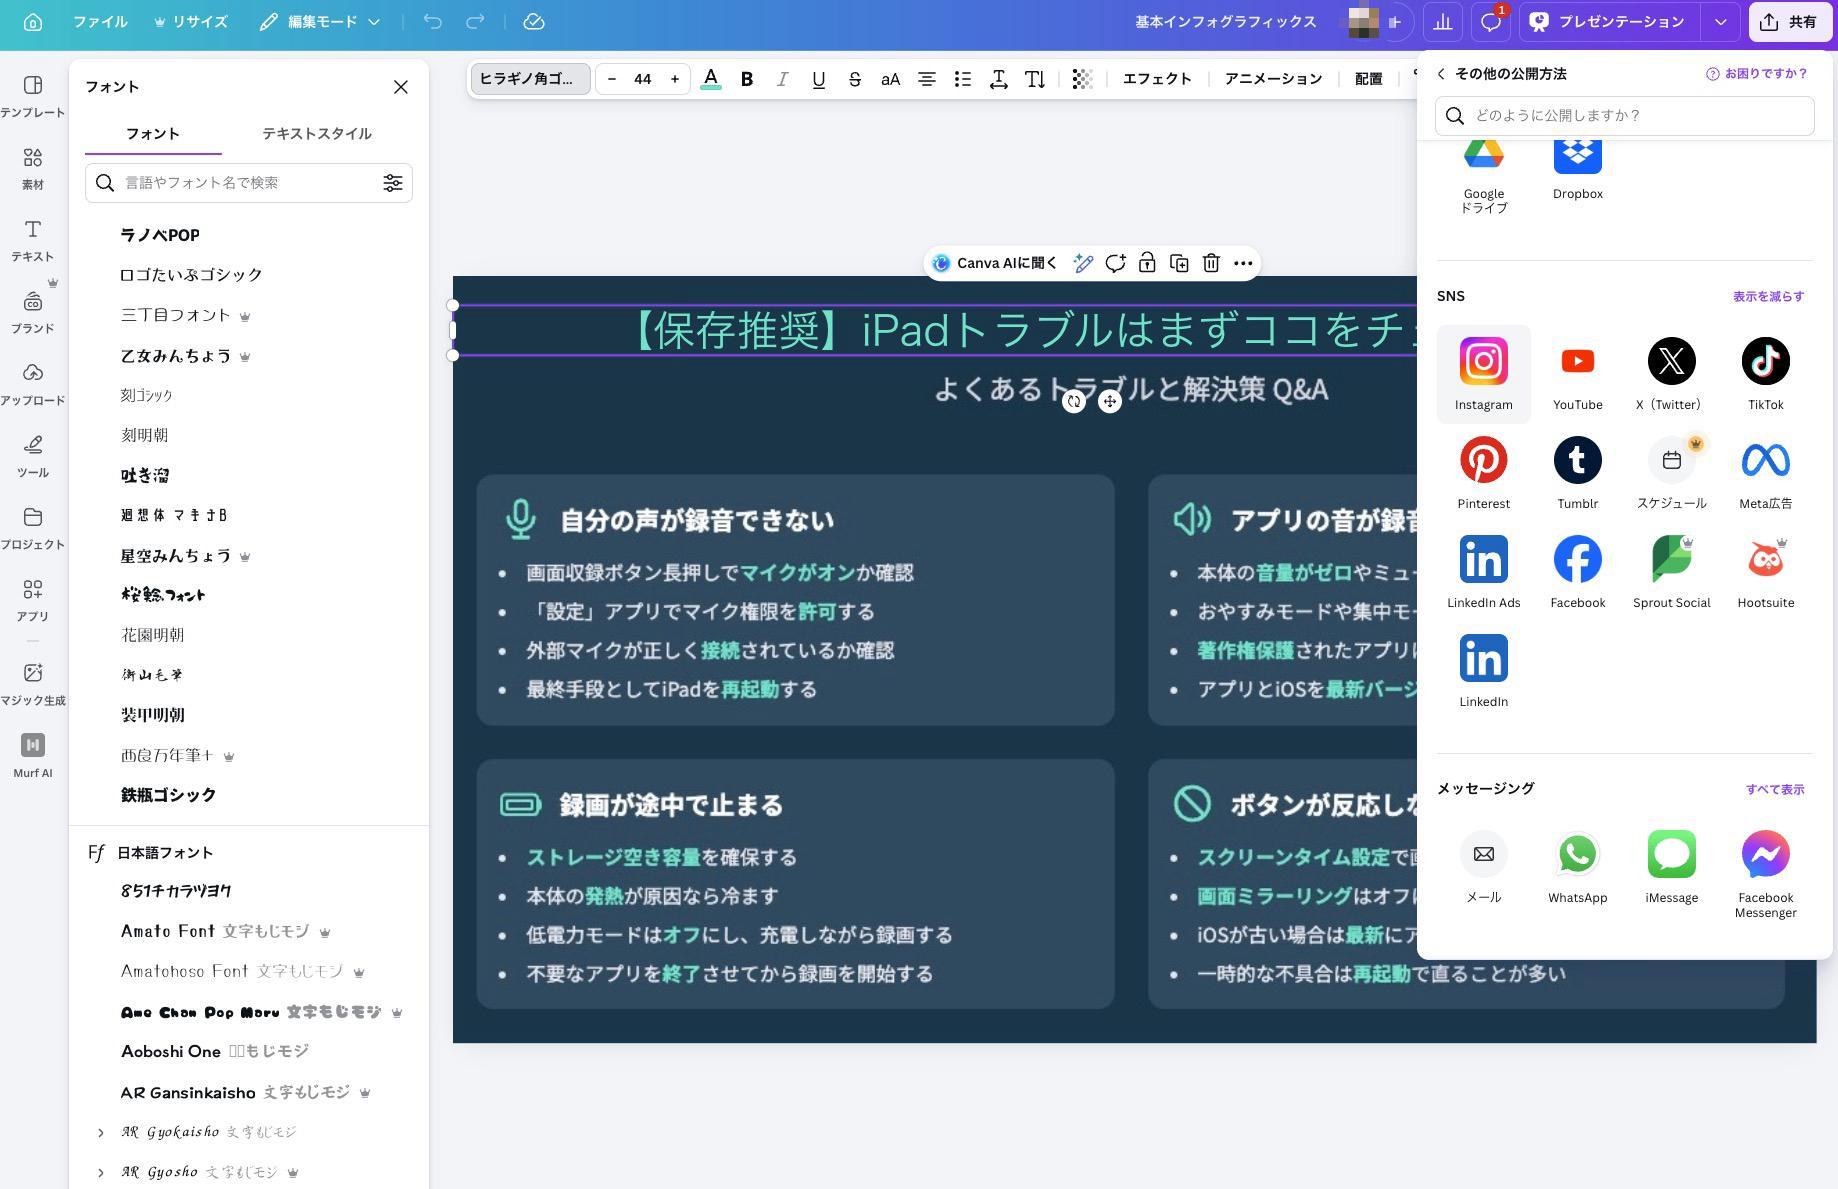Open the transparency control on the toolbar

1081,79
